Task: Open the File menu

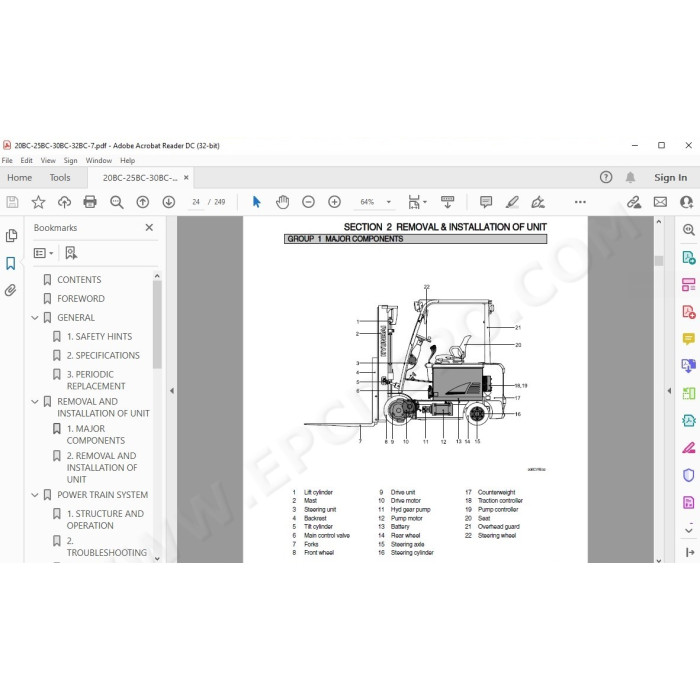Action: (x=7, y=160)
